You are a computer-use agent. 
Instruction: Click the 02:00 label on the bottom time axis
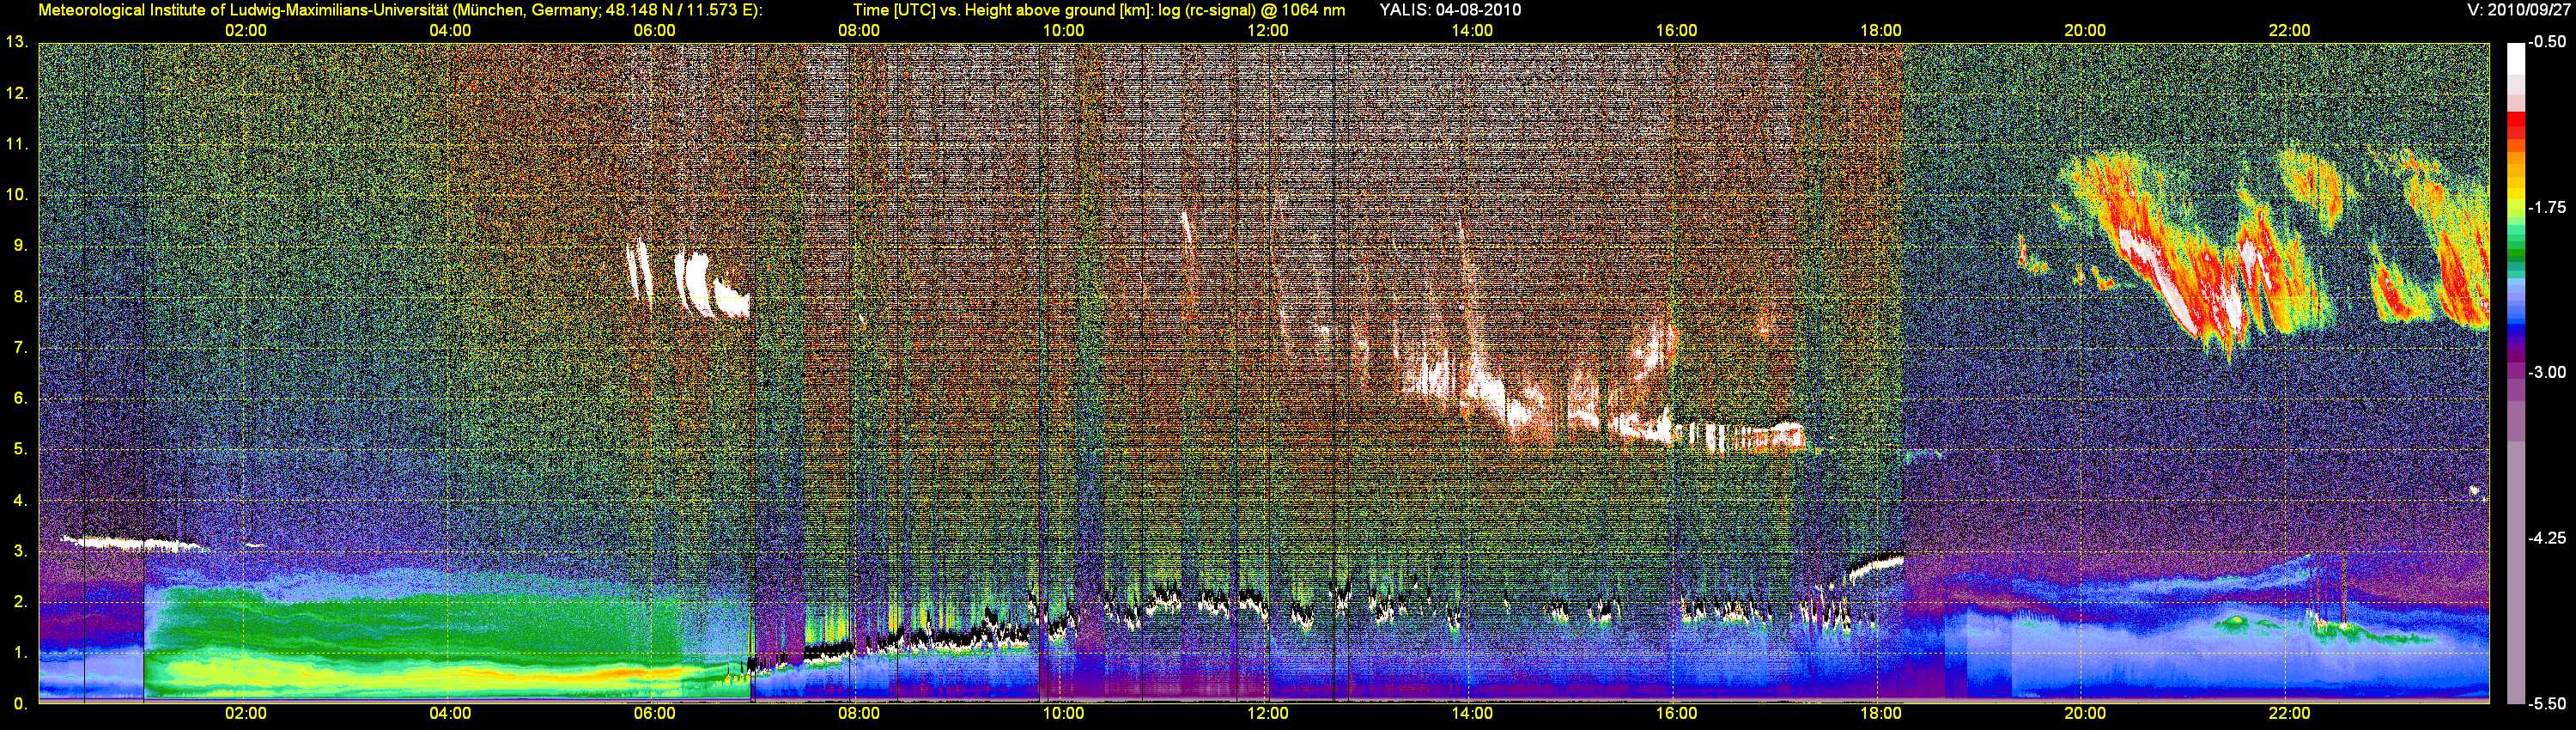point(246,714)
